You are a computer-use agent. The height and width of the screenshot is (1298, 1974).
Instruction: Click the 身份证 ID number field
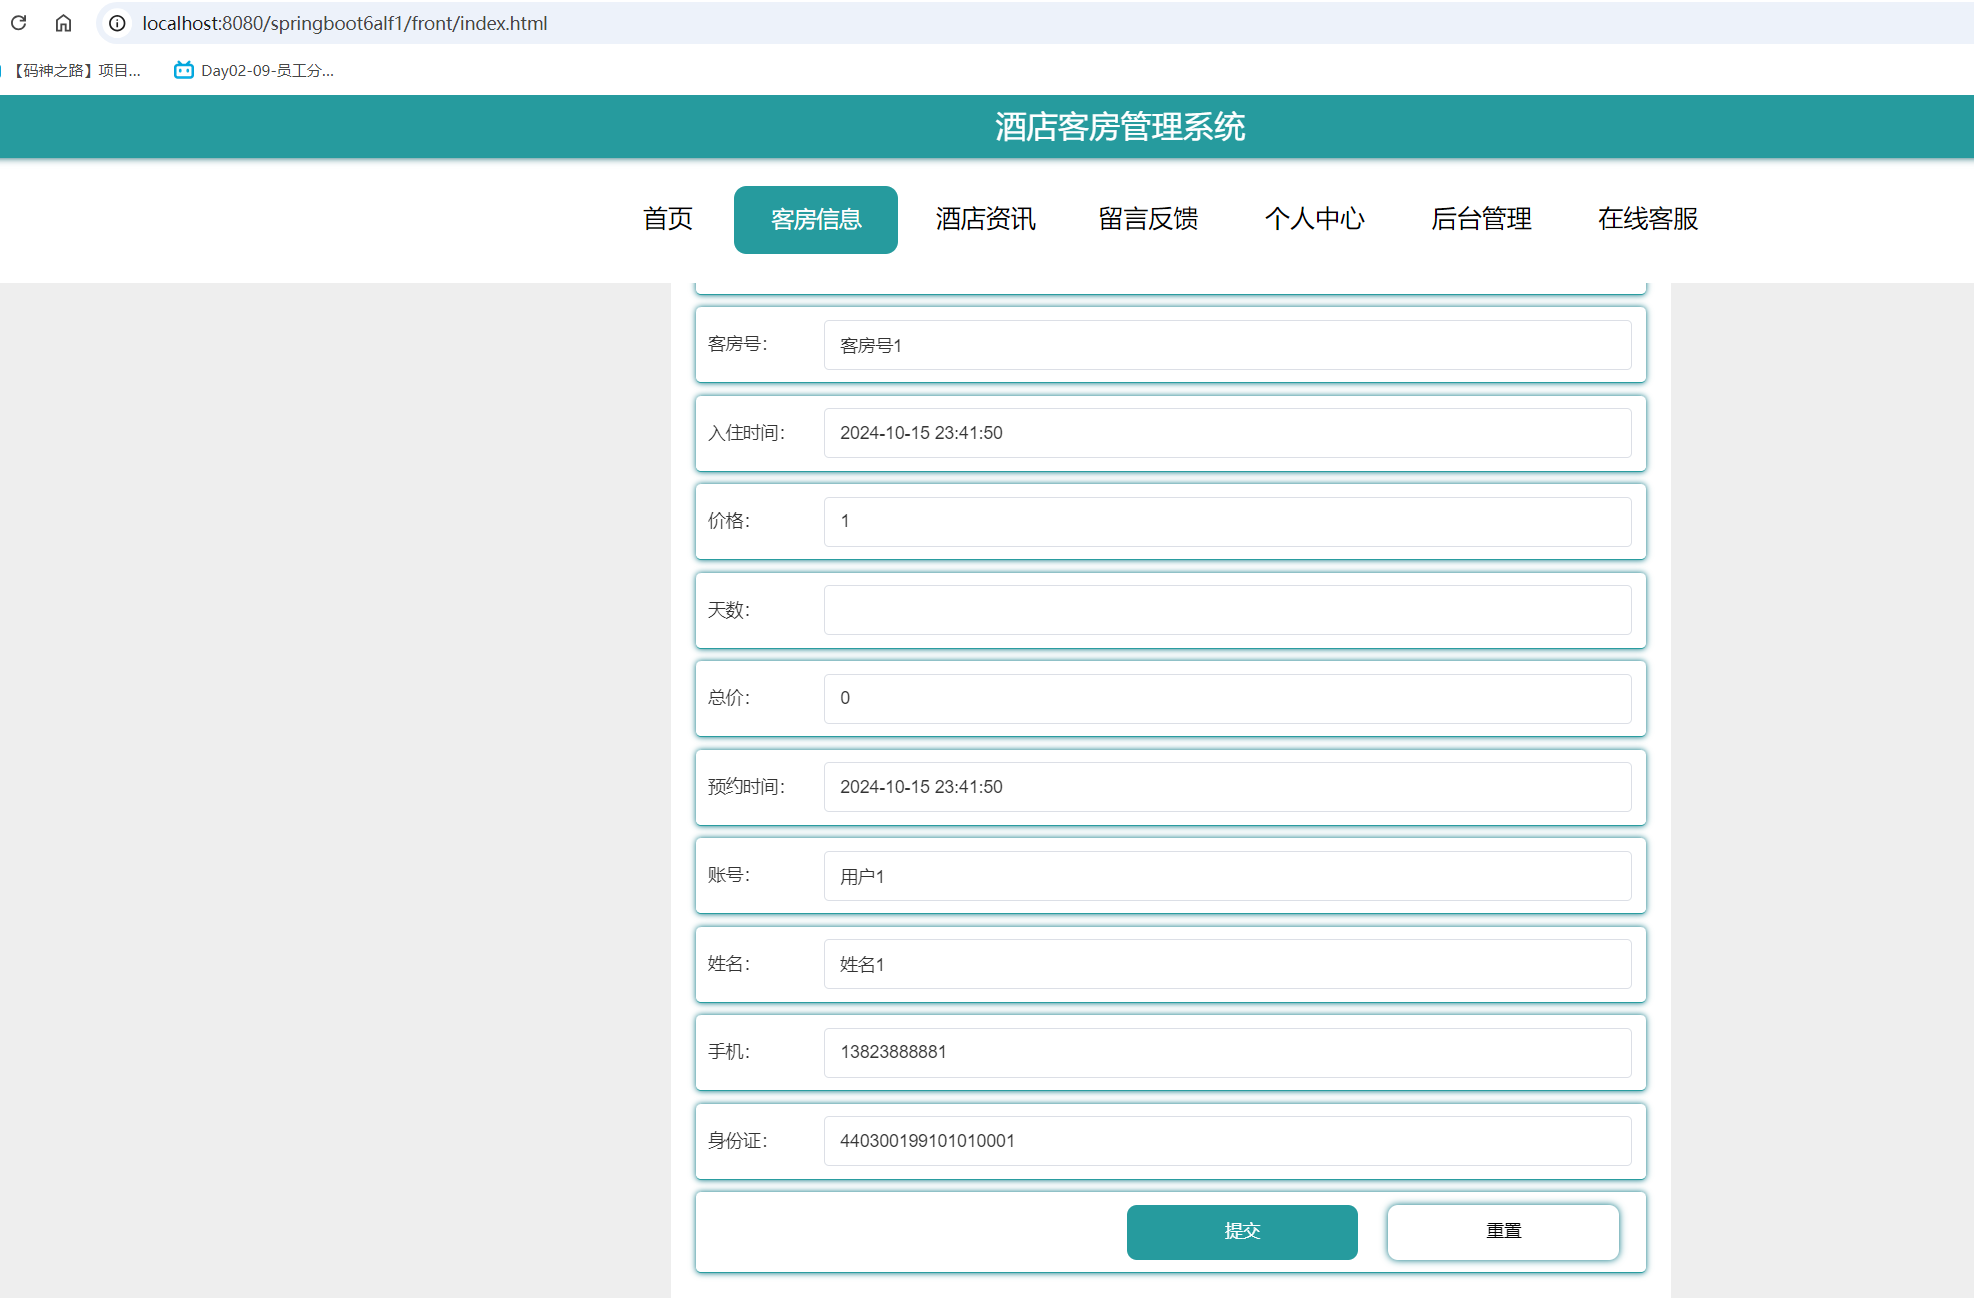point(1228,1140)
